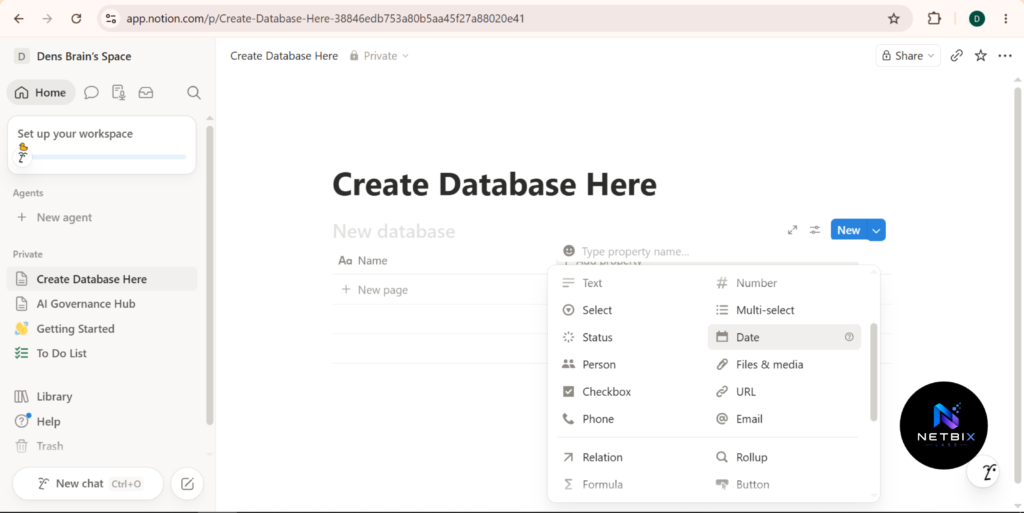Add a URL property

click(x=784, y=392)
